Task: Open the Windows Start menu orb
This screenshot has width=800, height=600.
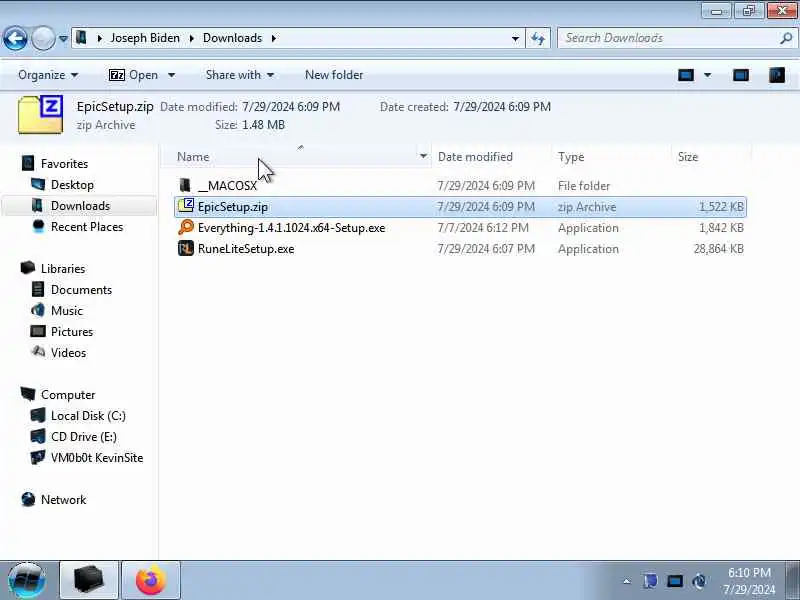Action: pos(27,580)
